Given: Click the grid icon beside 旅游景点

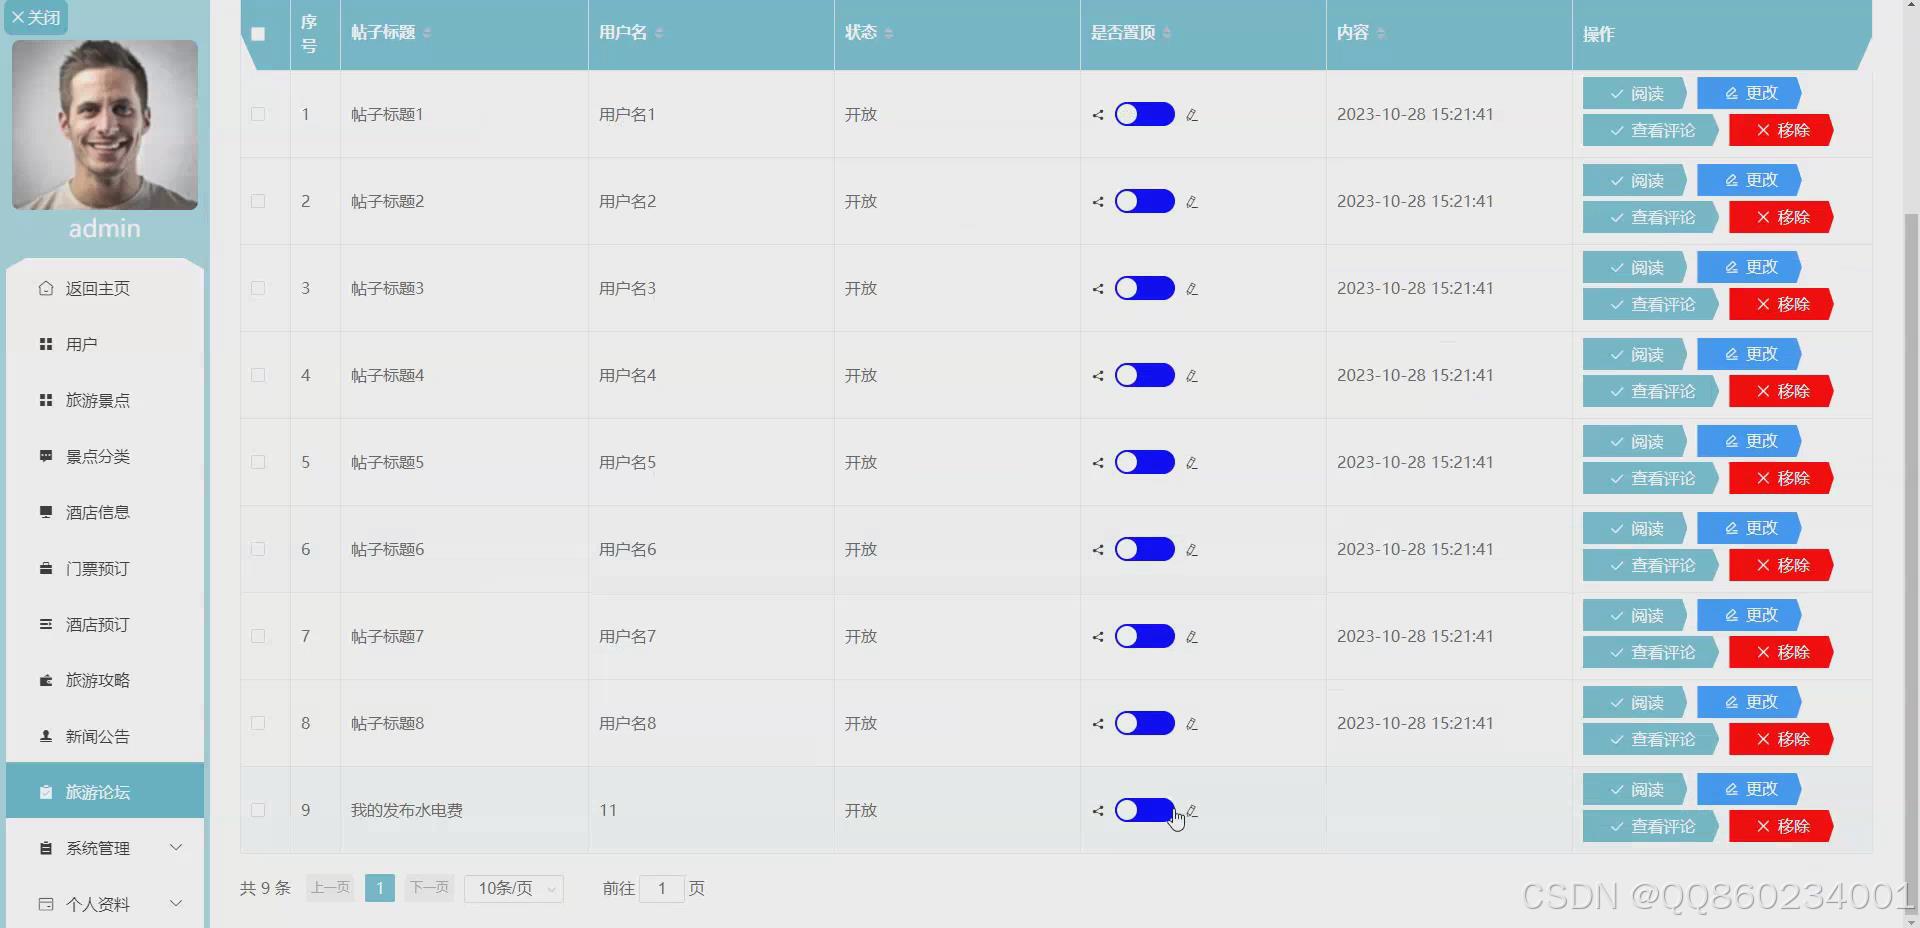Looking at the screenshot, I should click(46, 400).
